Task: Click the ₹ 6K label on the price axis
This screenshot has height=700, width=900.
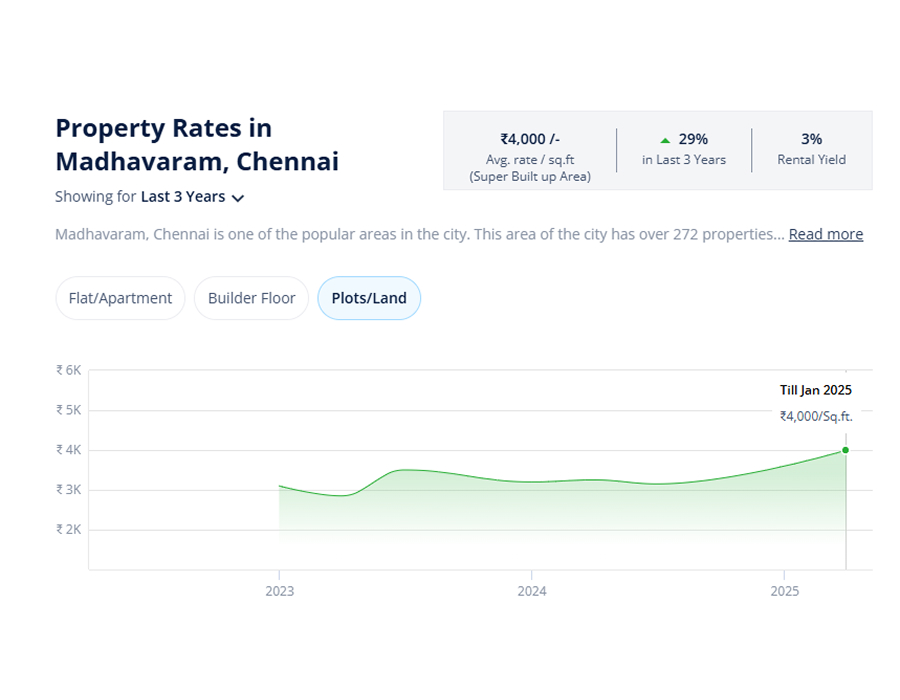Action: pyautogui.click(x=69, y=370)
